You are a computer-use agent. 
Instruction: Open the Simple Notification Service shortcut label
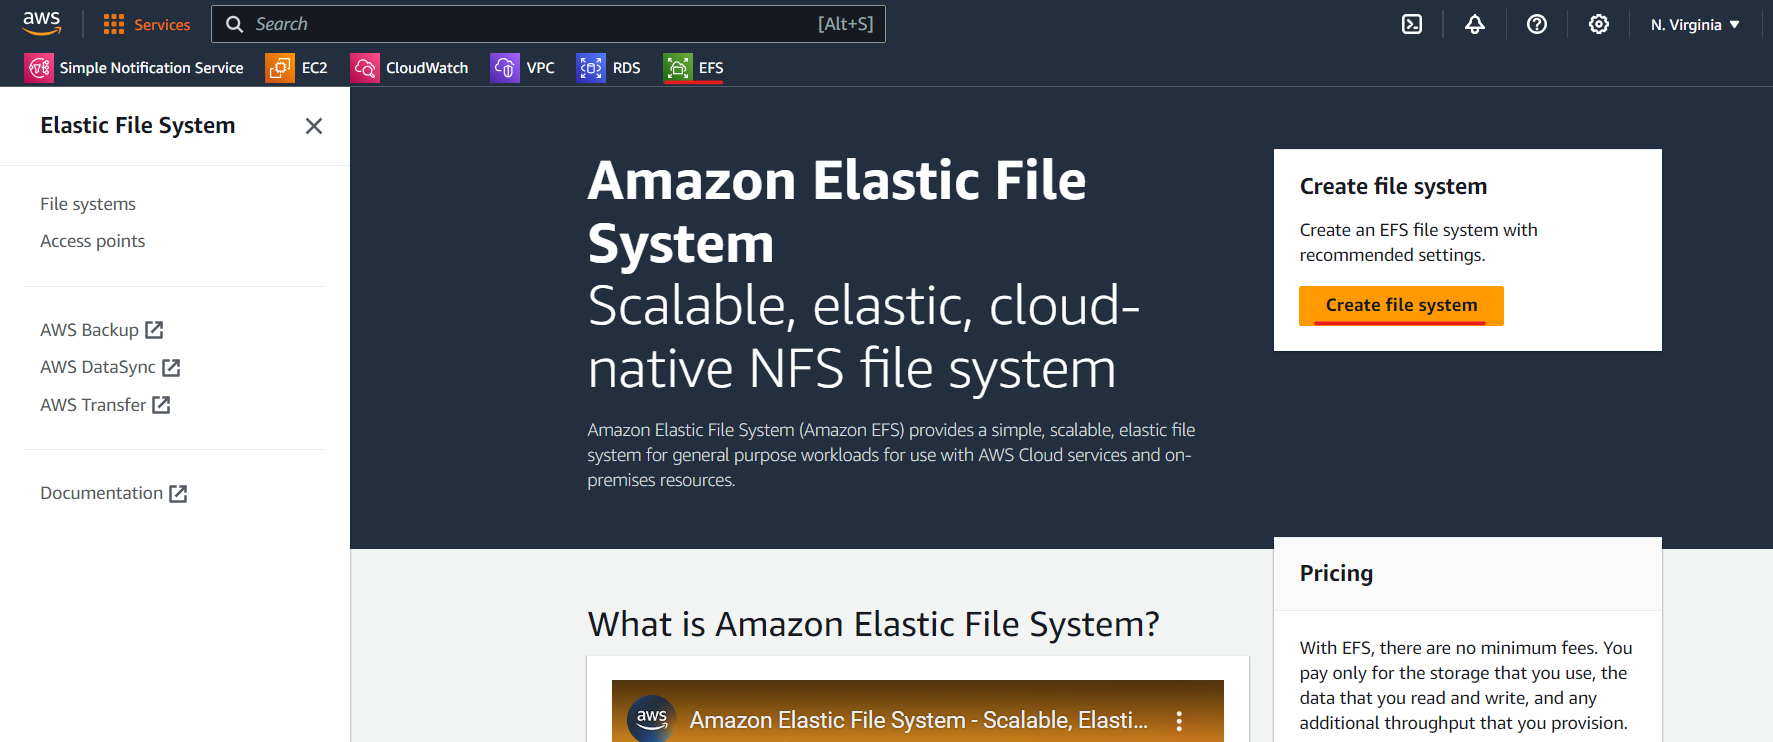click(x=152, y=68)
